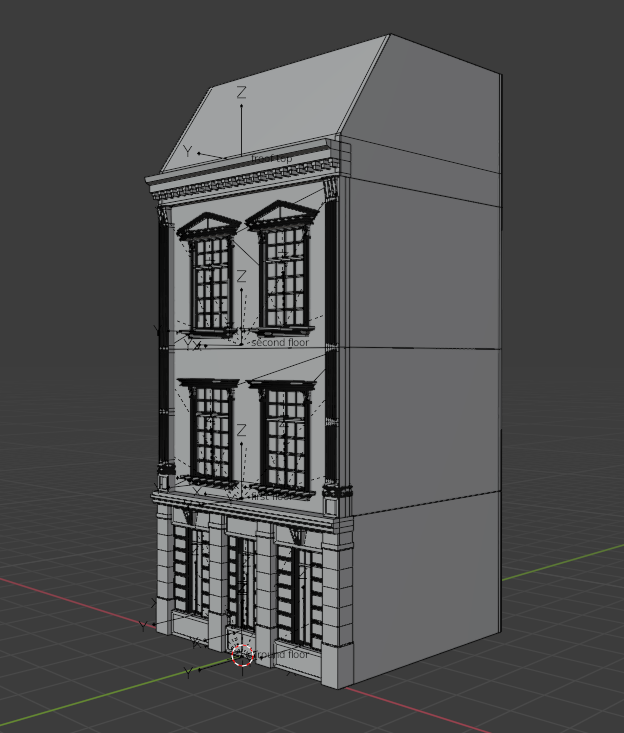Viewport: 624px width, 733px height.
Task: Select the dentil cornice under the roof
Action: pos(243,180)
